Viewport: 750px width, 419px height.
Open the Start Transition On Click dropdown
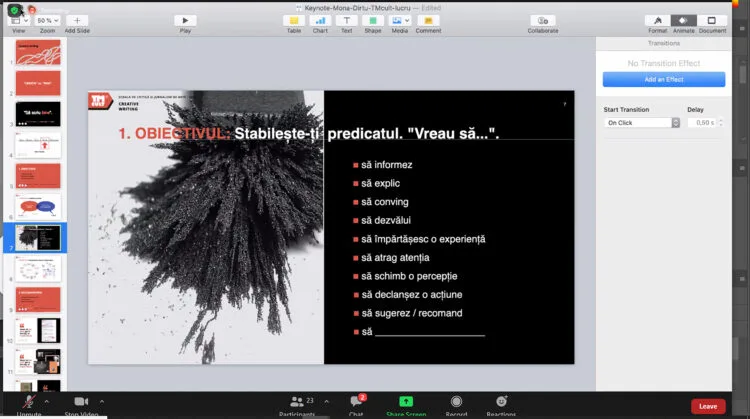[x=641, y=123]
